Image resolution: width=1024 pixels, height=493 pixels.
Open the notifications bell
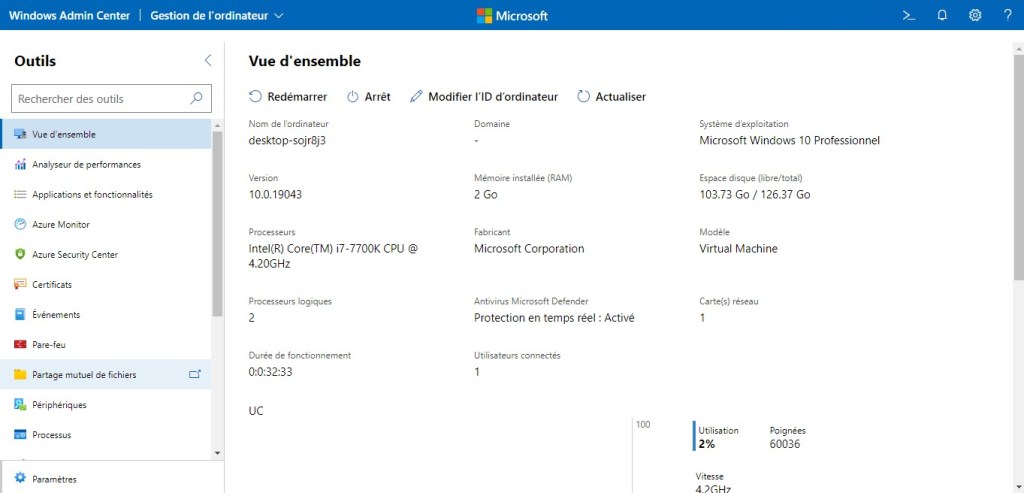coord(942,15)
